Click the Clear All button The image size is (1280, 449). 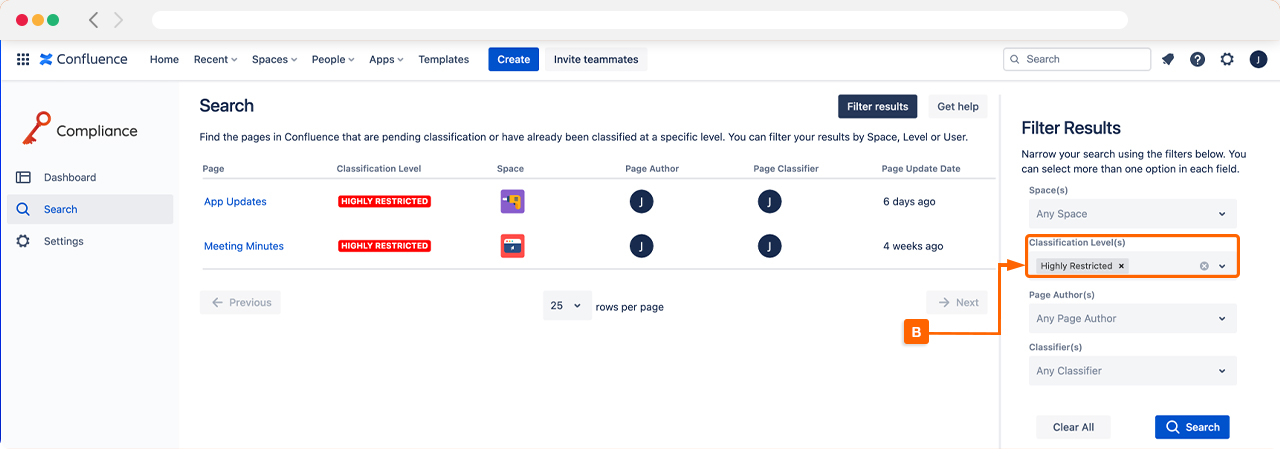1073,427
